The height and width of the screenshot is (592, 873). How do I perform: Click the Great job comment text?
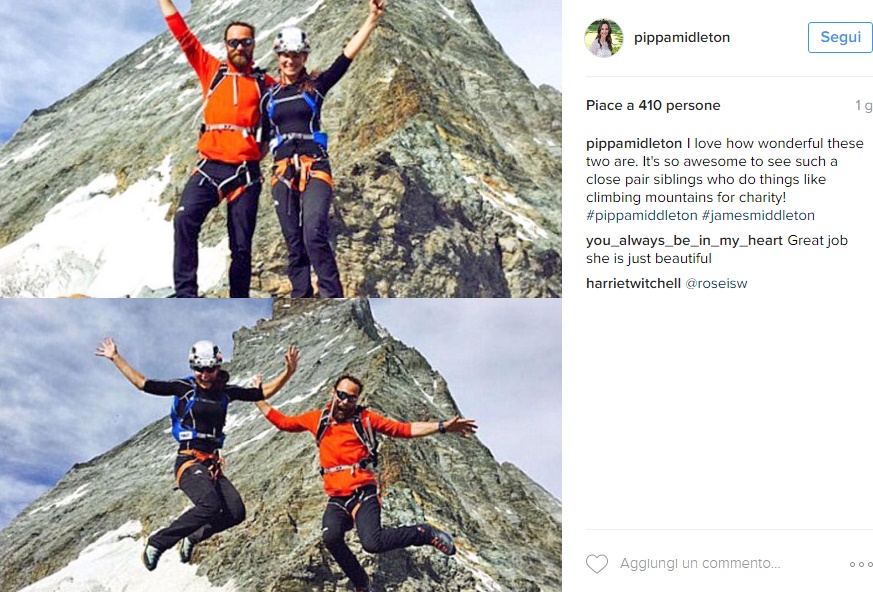point(717,249)
